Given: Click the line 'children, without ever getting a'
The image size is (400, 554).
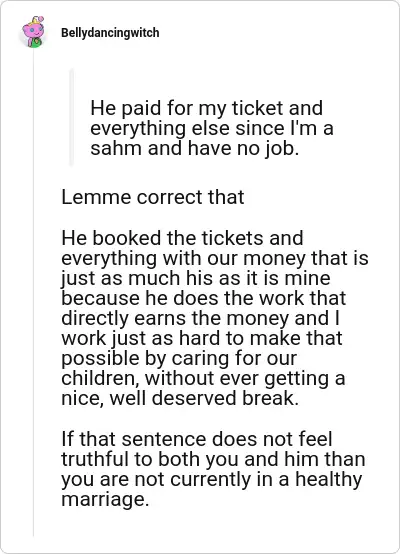Looking at the screenshot, I should (203, 378).
